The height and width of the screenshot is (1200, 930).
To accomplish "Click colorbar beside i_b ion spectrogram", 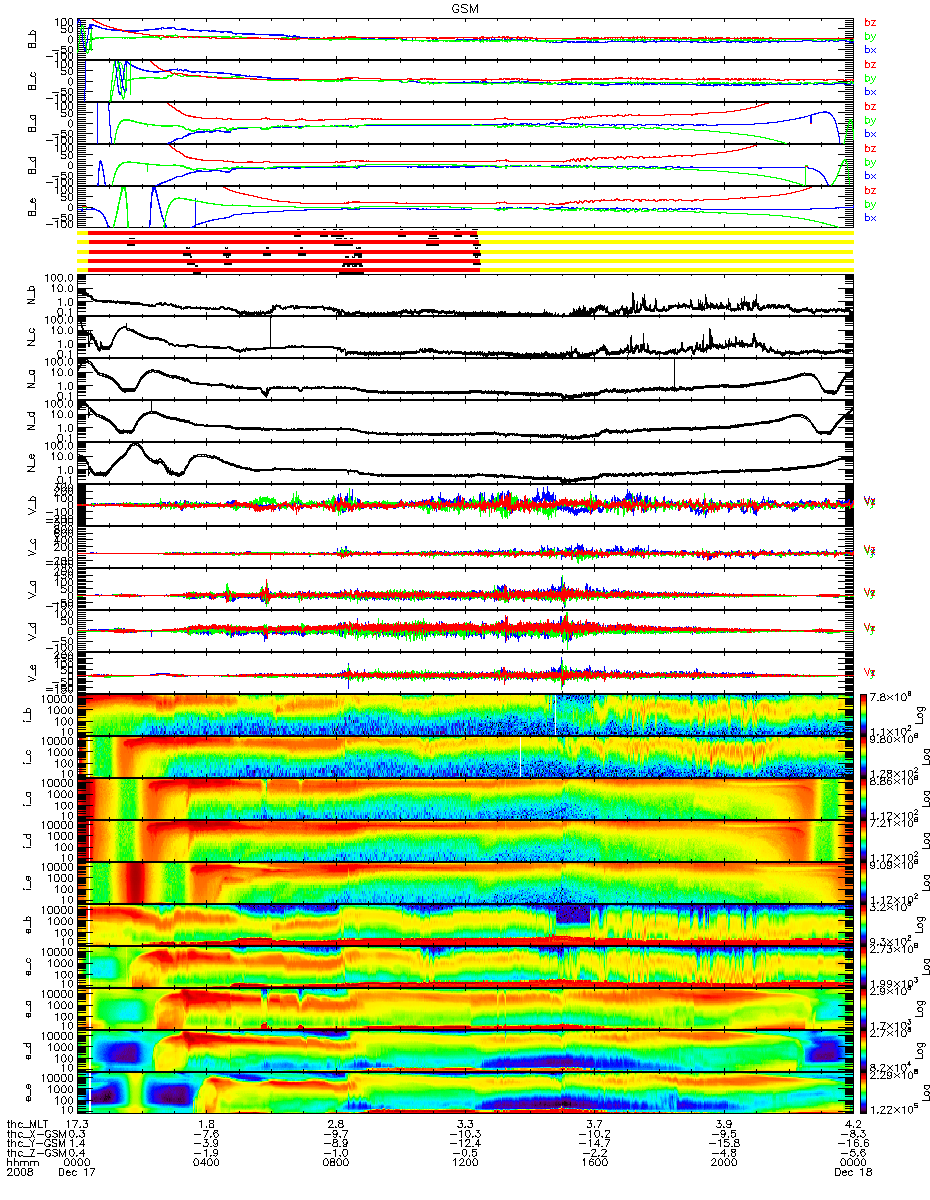I will pos(865,714).
